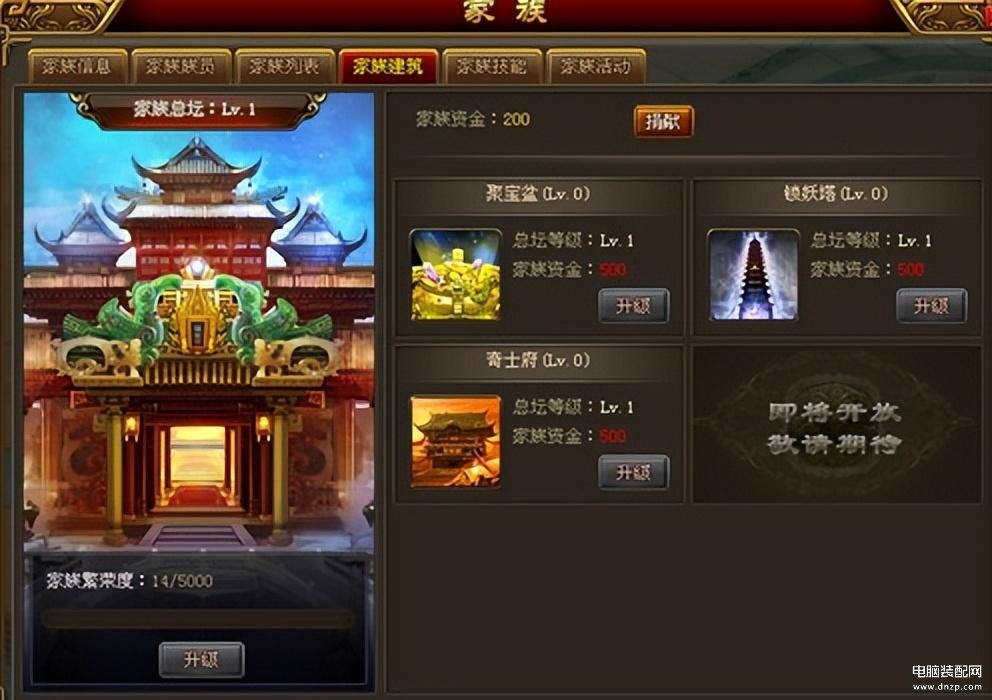Upgrade the 镇妖塔 building

(x=931, y=306)
